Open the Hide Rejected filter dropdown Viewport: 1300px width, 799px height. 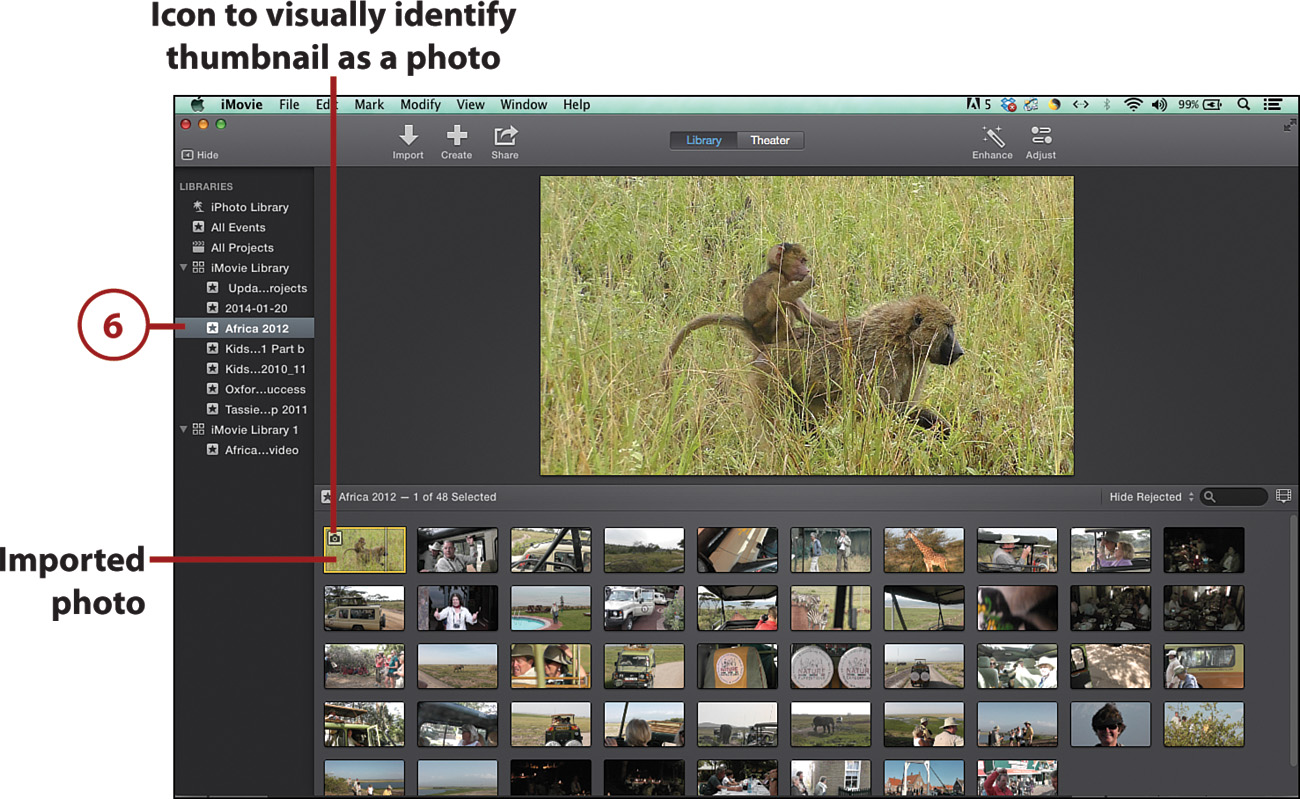coord(1152,497)
